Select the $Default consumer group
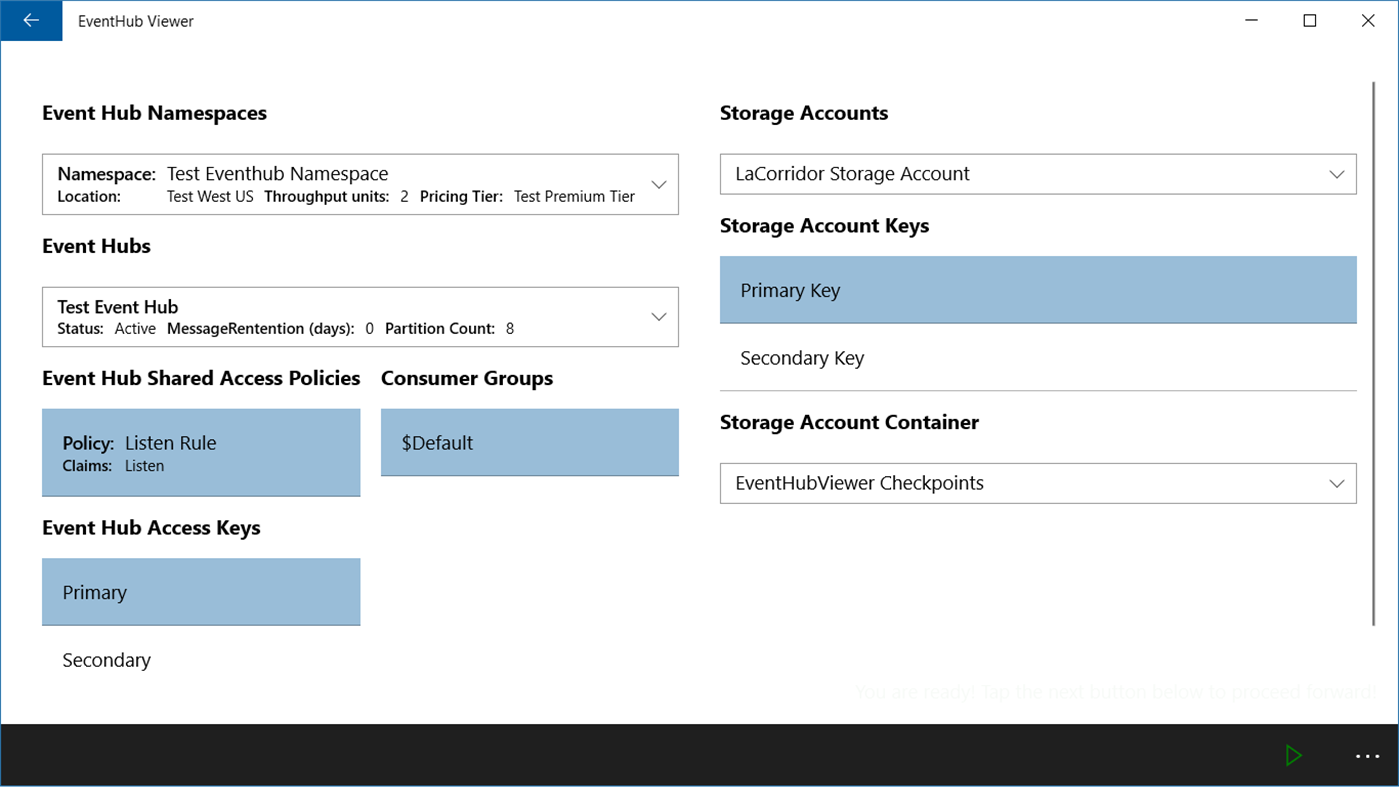 click(529, 442)
